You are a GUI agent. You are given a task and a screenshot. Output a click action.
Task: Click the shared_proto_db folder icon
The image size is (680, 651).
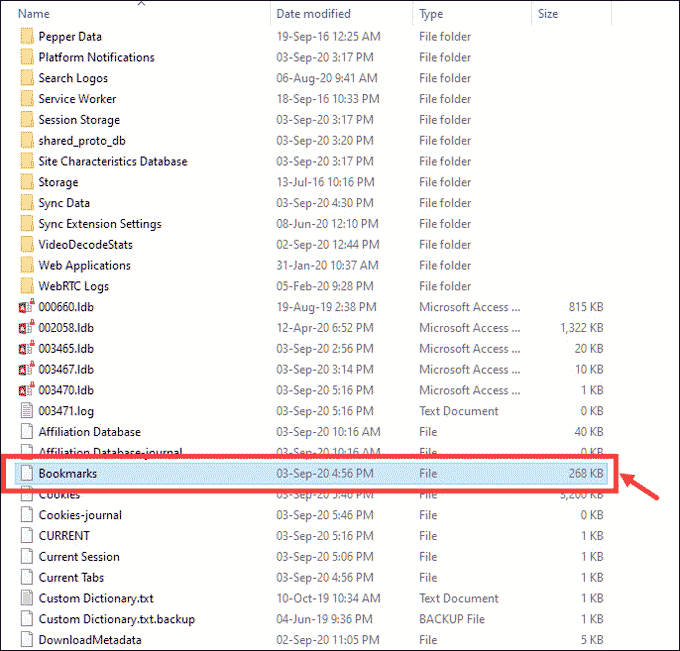tap(27, 141)
